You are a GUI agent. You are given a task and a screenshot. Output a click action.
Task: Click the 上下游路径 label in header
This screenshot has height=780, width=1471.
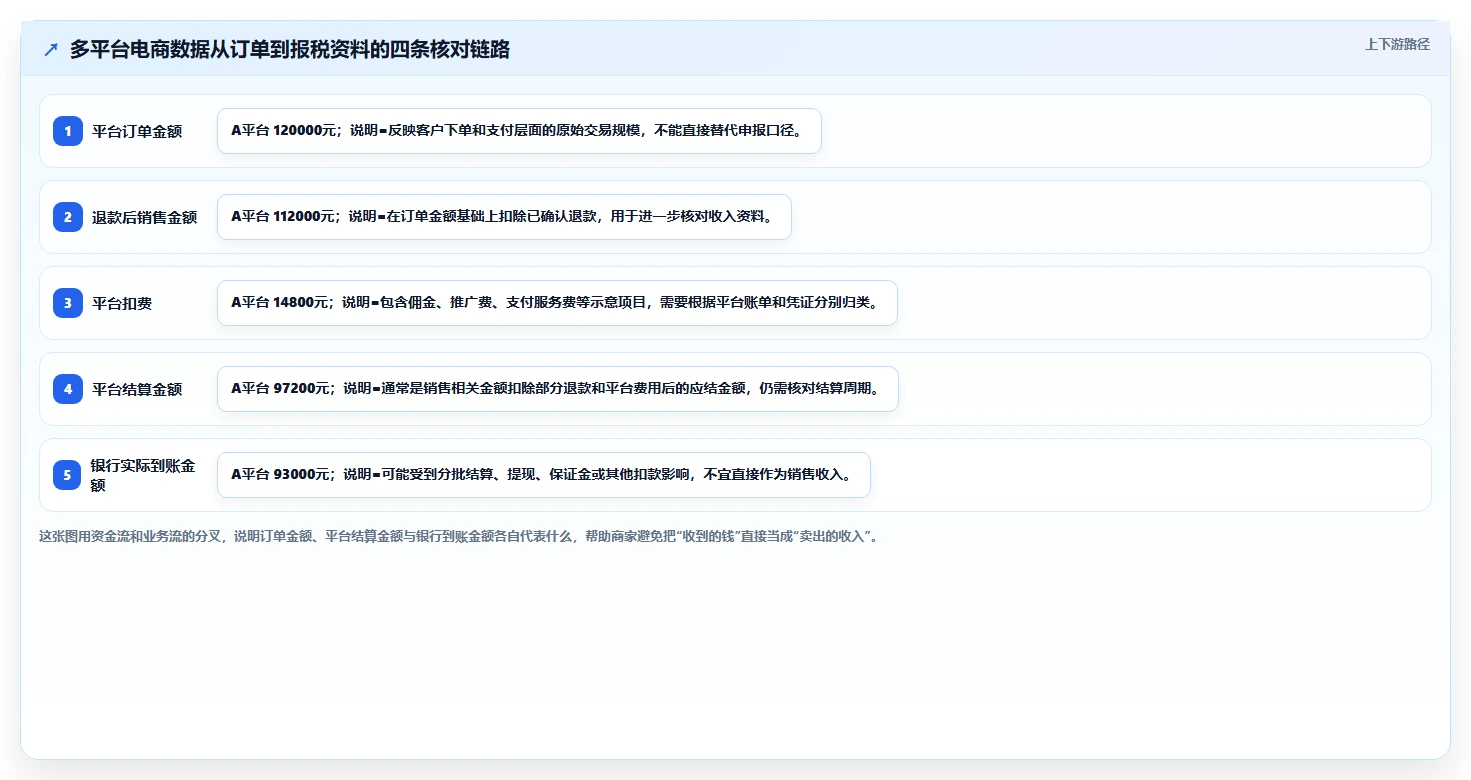[x=1397, y=44]
